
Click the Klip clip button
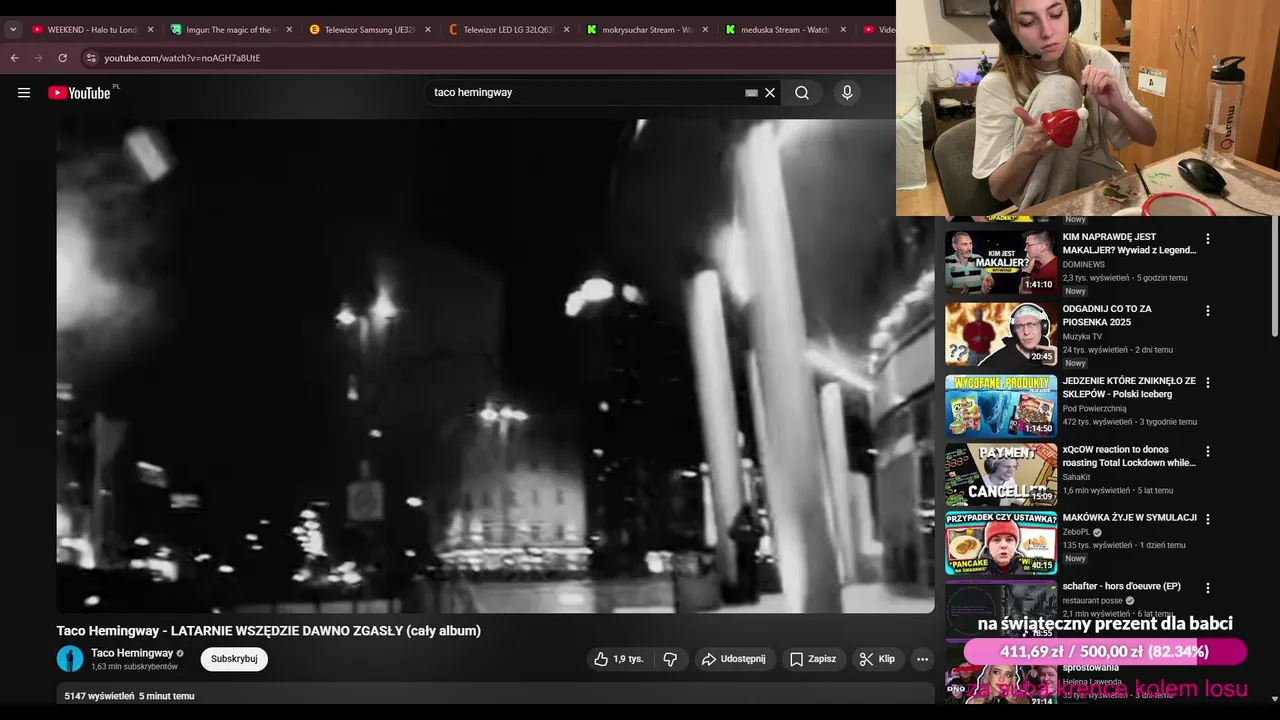[877, 659]
